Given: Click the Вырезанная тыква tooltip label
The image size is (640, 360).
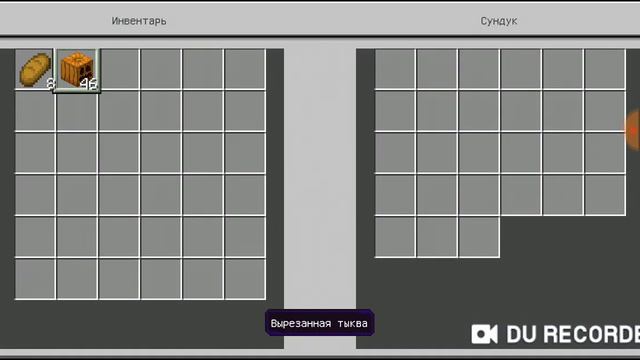Looking at the screenshot, I should [319, 323].
